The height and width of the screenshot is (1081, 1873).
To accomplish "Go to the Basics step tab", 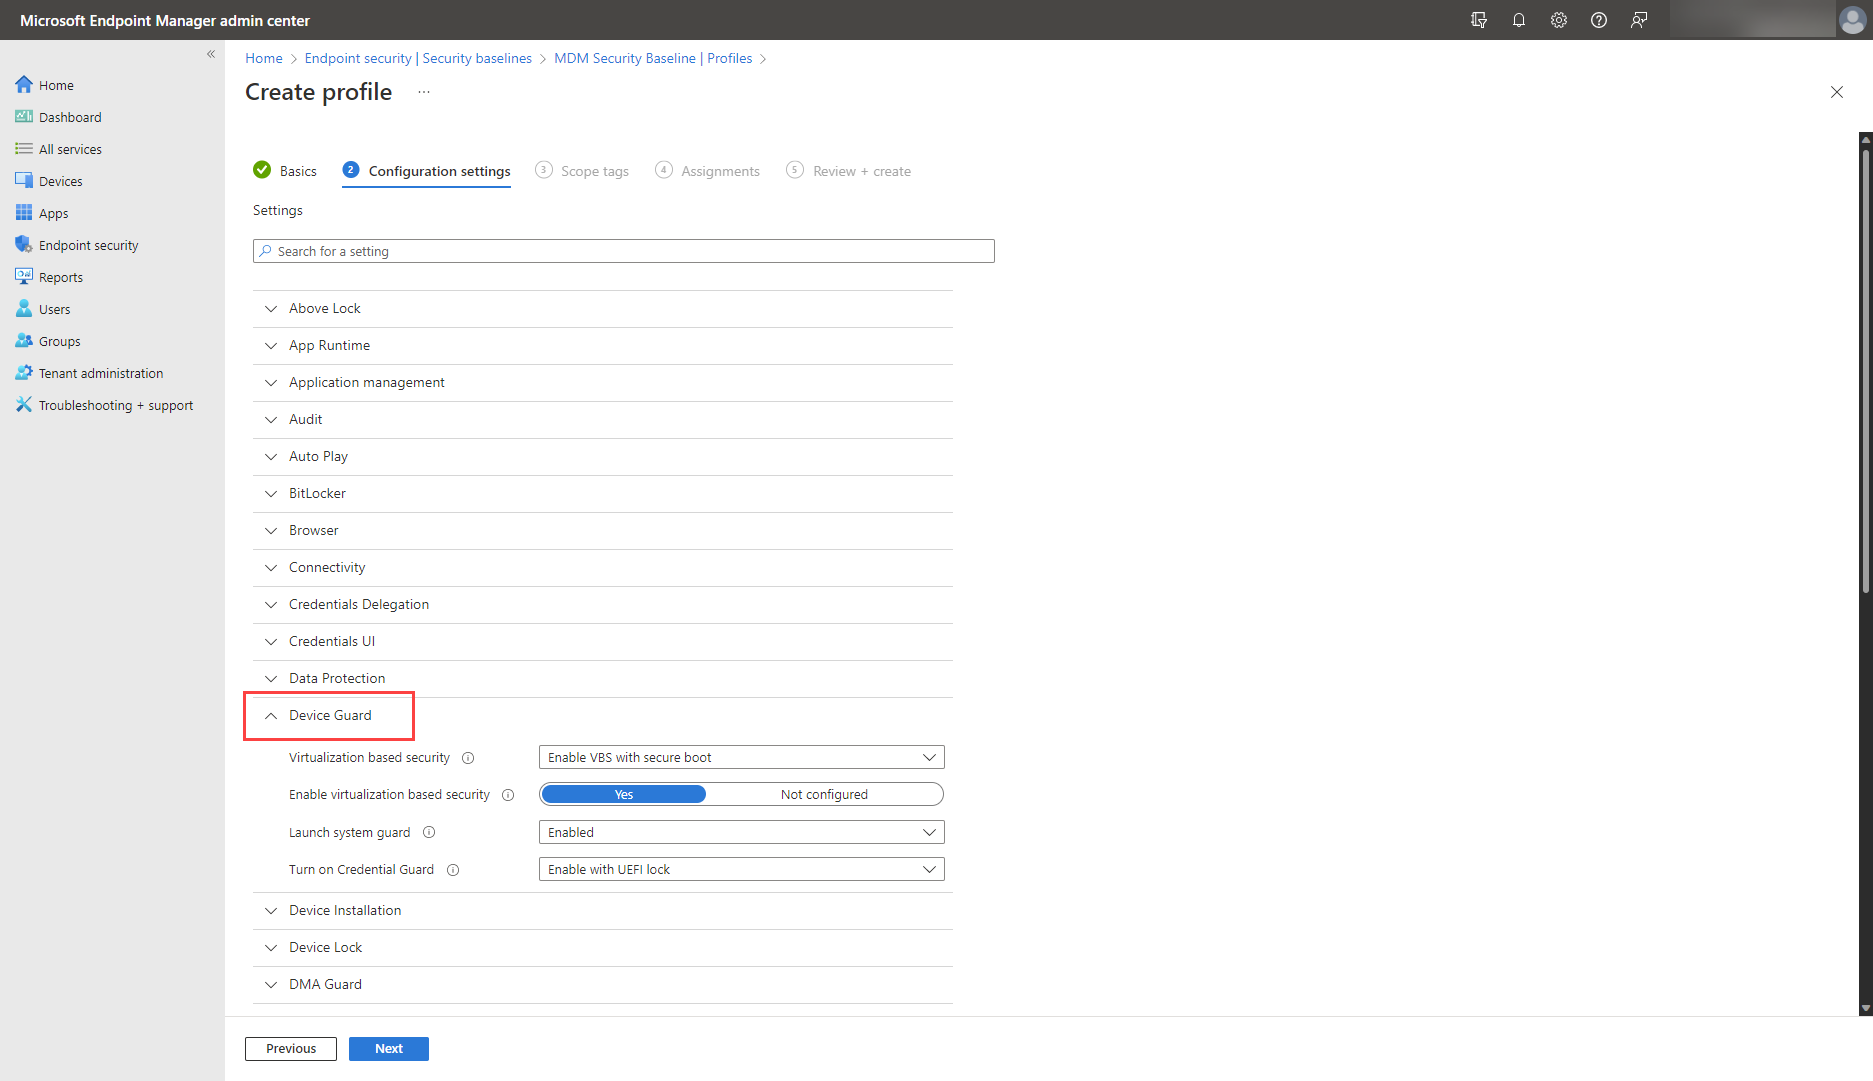I will coord(285,171).
